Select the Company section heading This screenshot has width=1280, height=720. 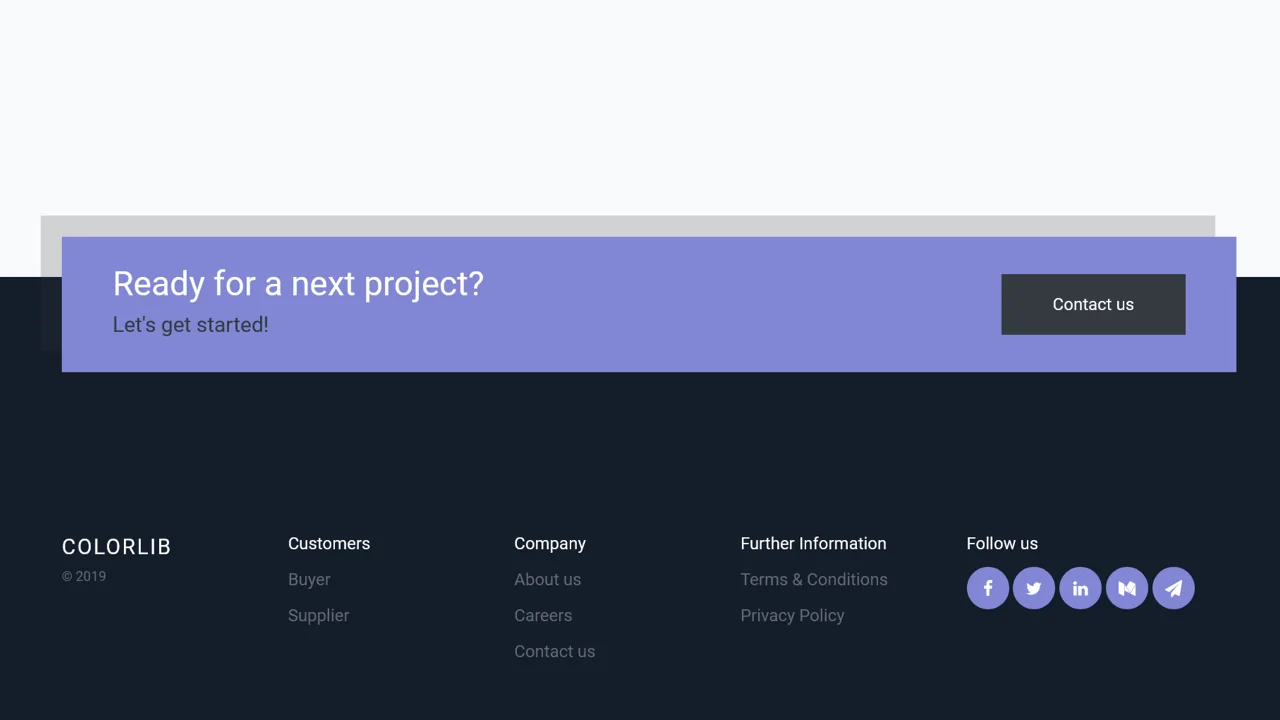point(550,543)
